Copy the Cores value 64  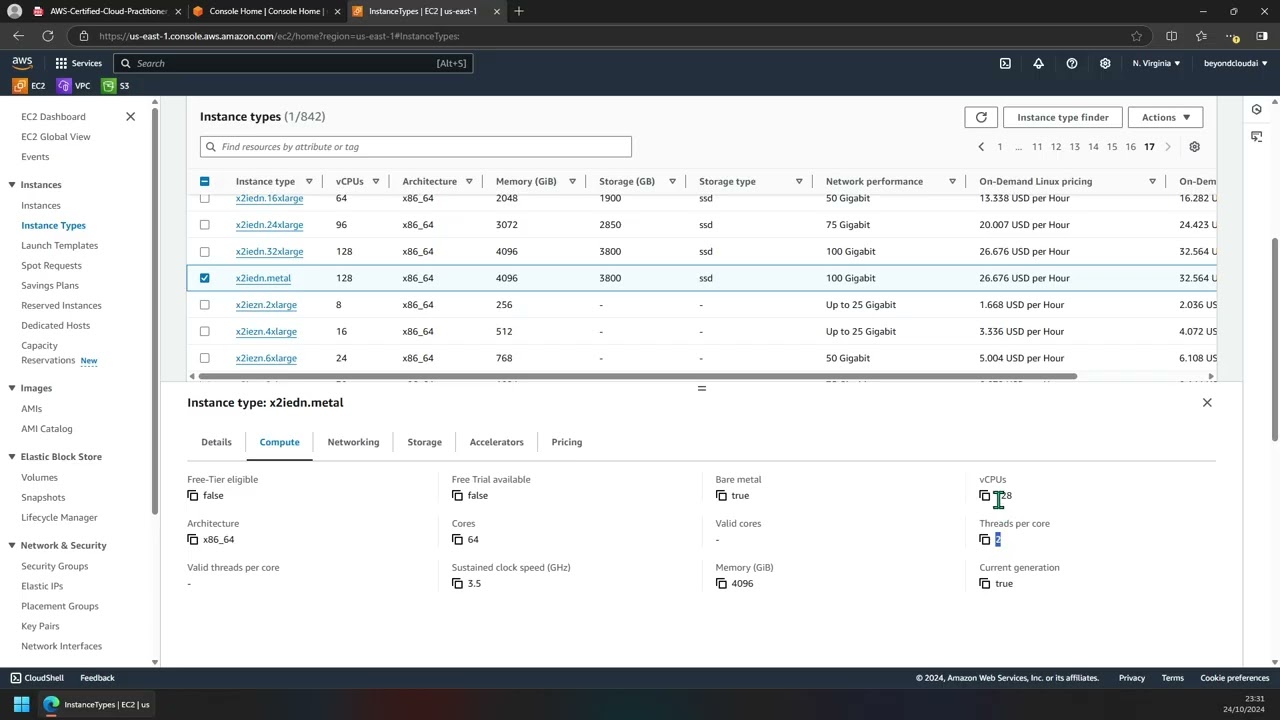pyautogui.click(x=457, y=540)
